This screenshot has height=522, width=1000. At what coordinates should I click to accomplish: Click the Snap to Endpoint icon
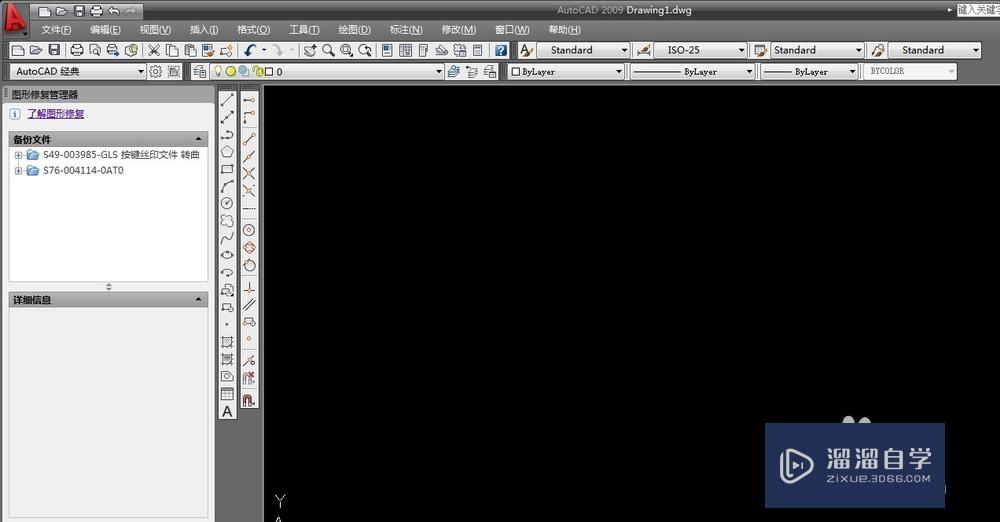(249, 138)
